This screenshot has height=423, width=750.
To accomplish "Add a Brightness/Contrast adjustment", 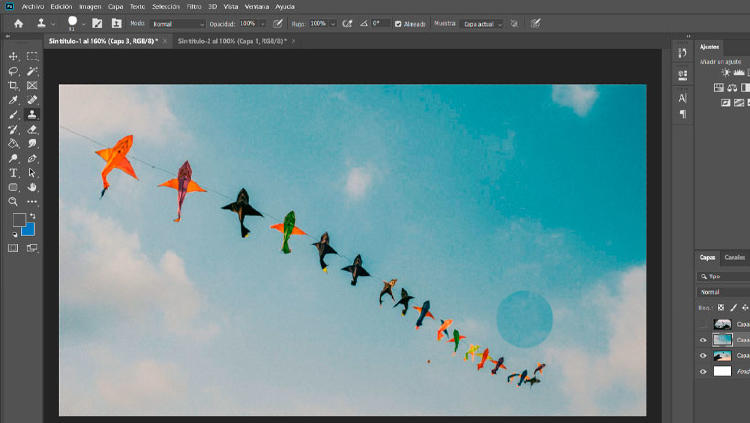I will tap(726, 73).
